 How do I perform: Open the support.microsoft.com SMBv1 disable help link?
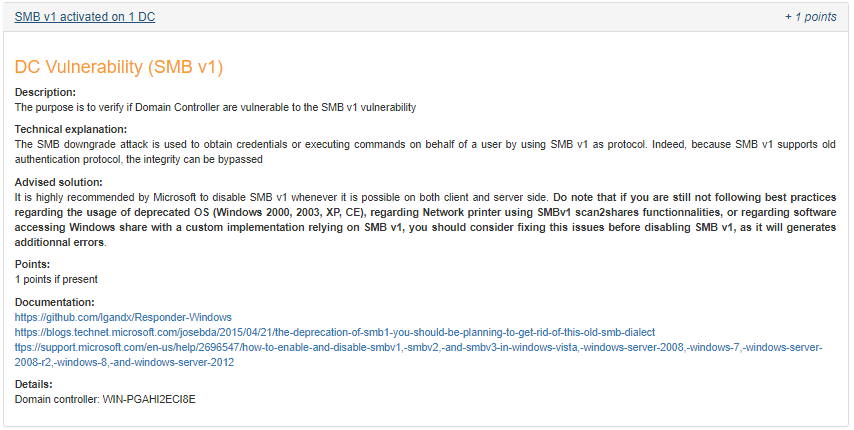click(418, 354)
